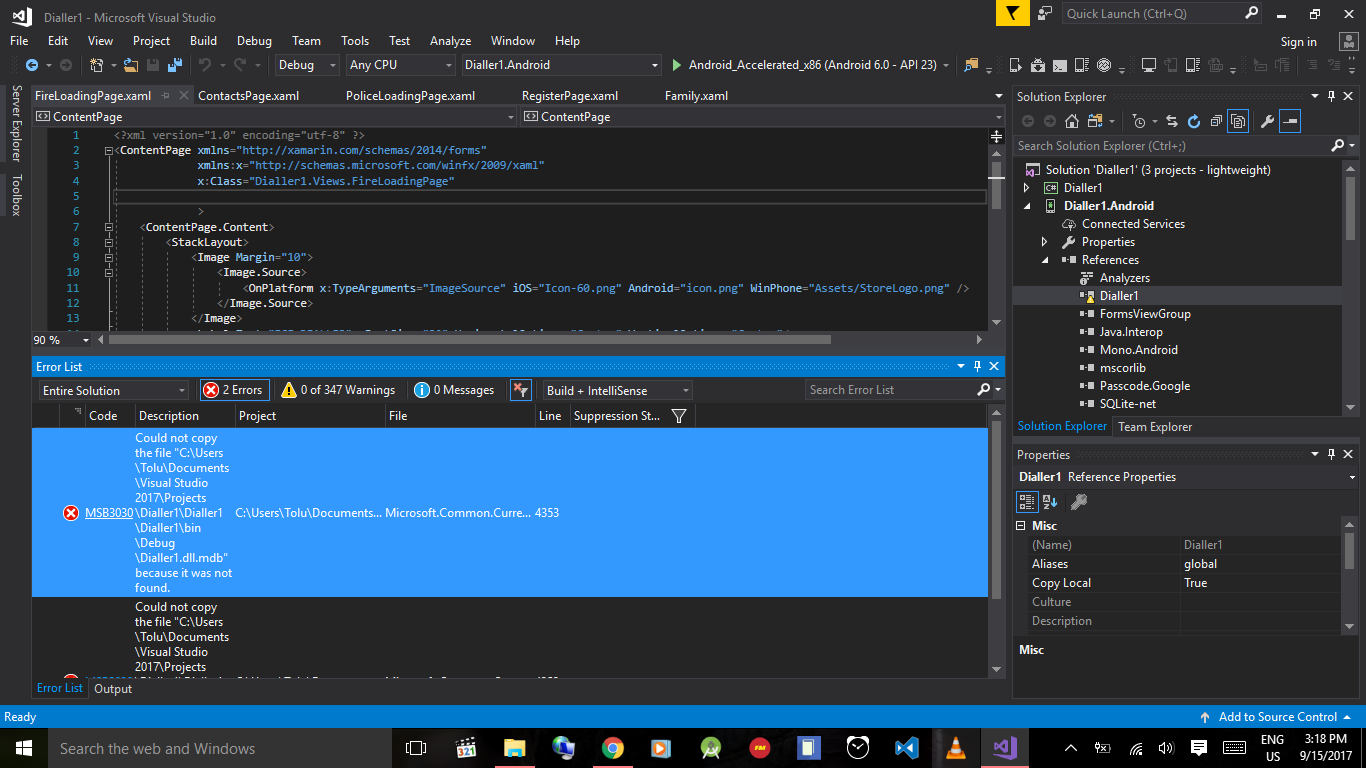This screenshot has width=1366, height=768.
Task: Open Chrome from the Windows taskbar
Action: pos(613,748)
